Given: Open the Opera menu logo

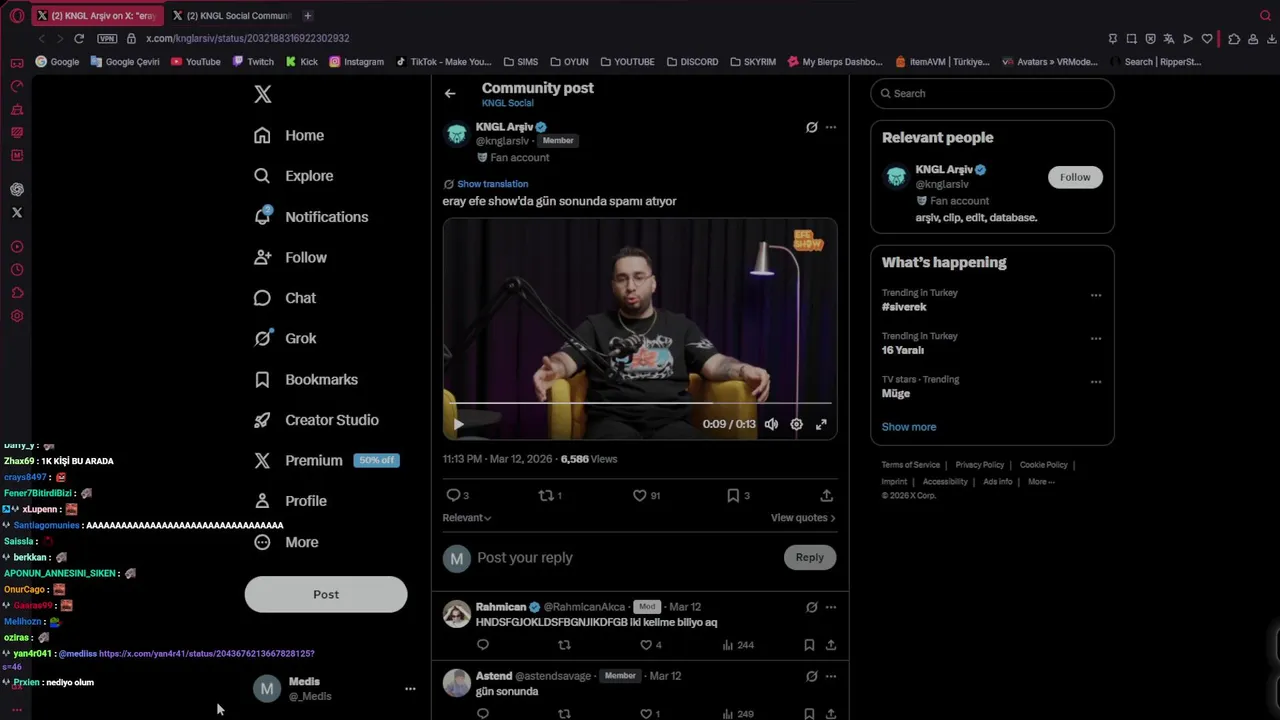Looking at the screenshot, I should click(x=17, y=16).
